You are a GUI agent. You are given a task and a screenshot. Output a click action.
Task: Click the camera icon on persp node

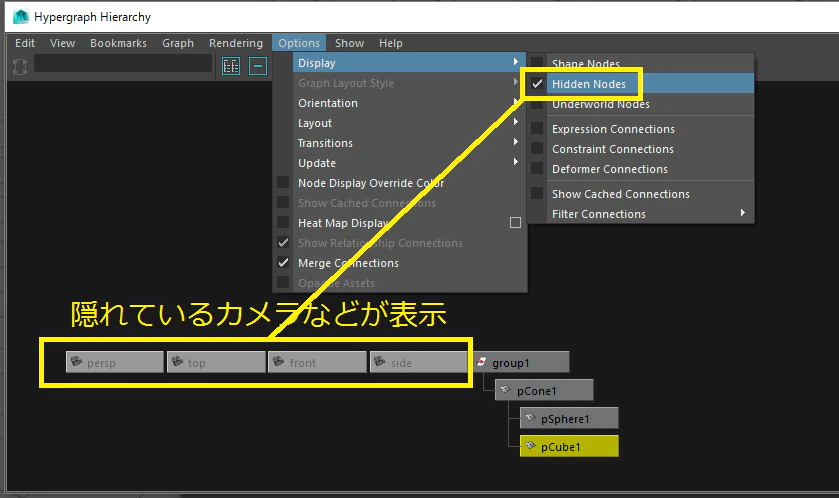(77, 362)
